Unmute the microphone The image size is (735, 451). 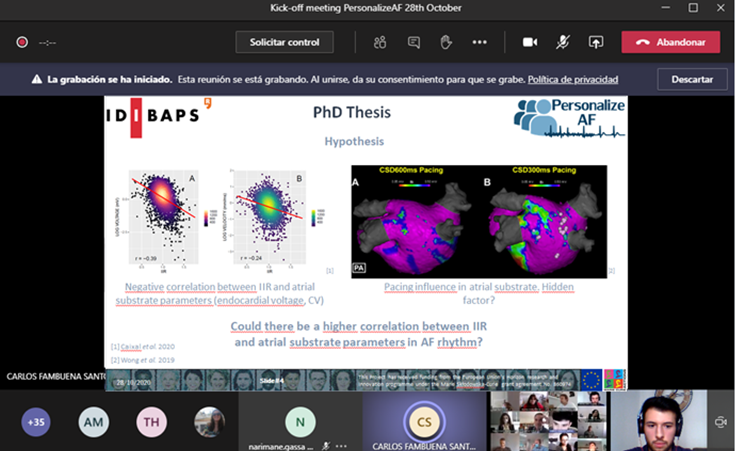click(x=563, y=42)
